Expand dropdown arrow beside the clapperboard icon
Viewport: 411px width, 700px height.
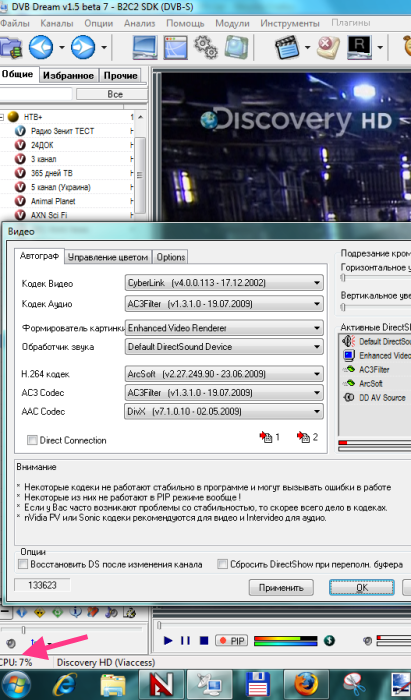[x=308, y=47]
